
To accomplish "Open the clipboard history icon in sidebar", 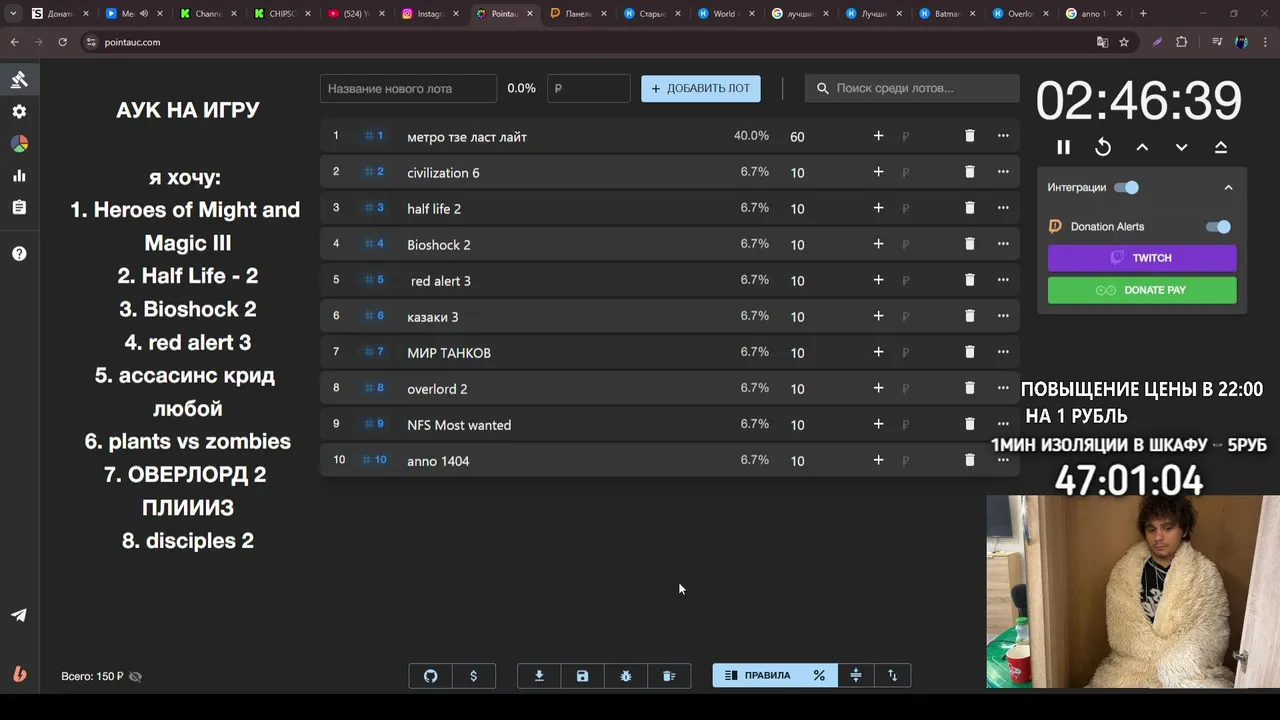I will [19, 208].
